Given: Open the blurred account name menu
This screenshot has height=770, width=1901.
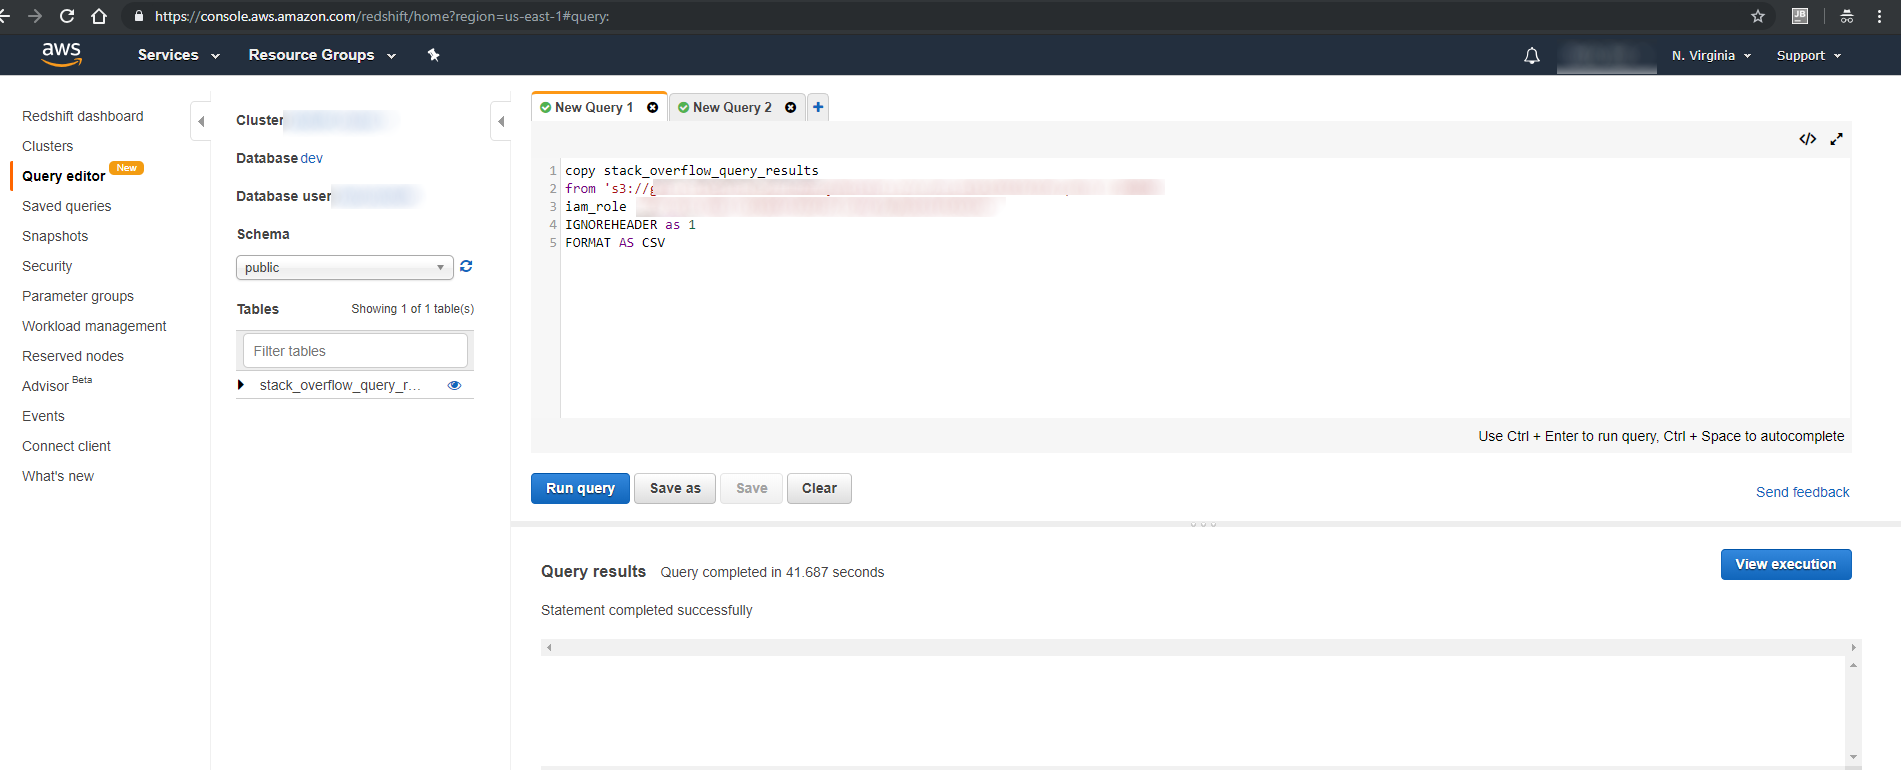Looking at the screenshot, I should pos(1607,55).
